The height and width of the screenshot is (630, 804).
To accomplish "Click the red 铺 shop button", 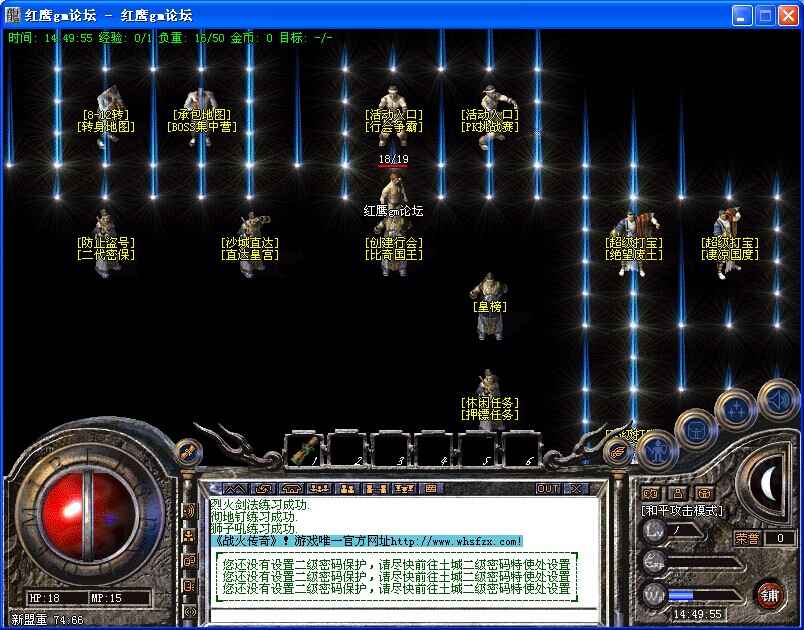I will pos(769,595).
